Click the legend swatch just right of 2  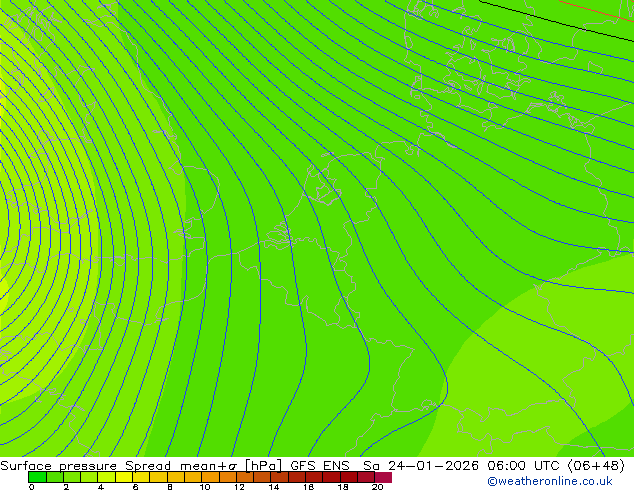tap(72, 477)
